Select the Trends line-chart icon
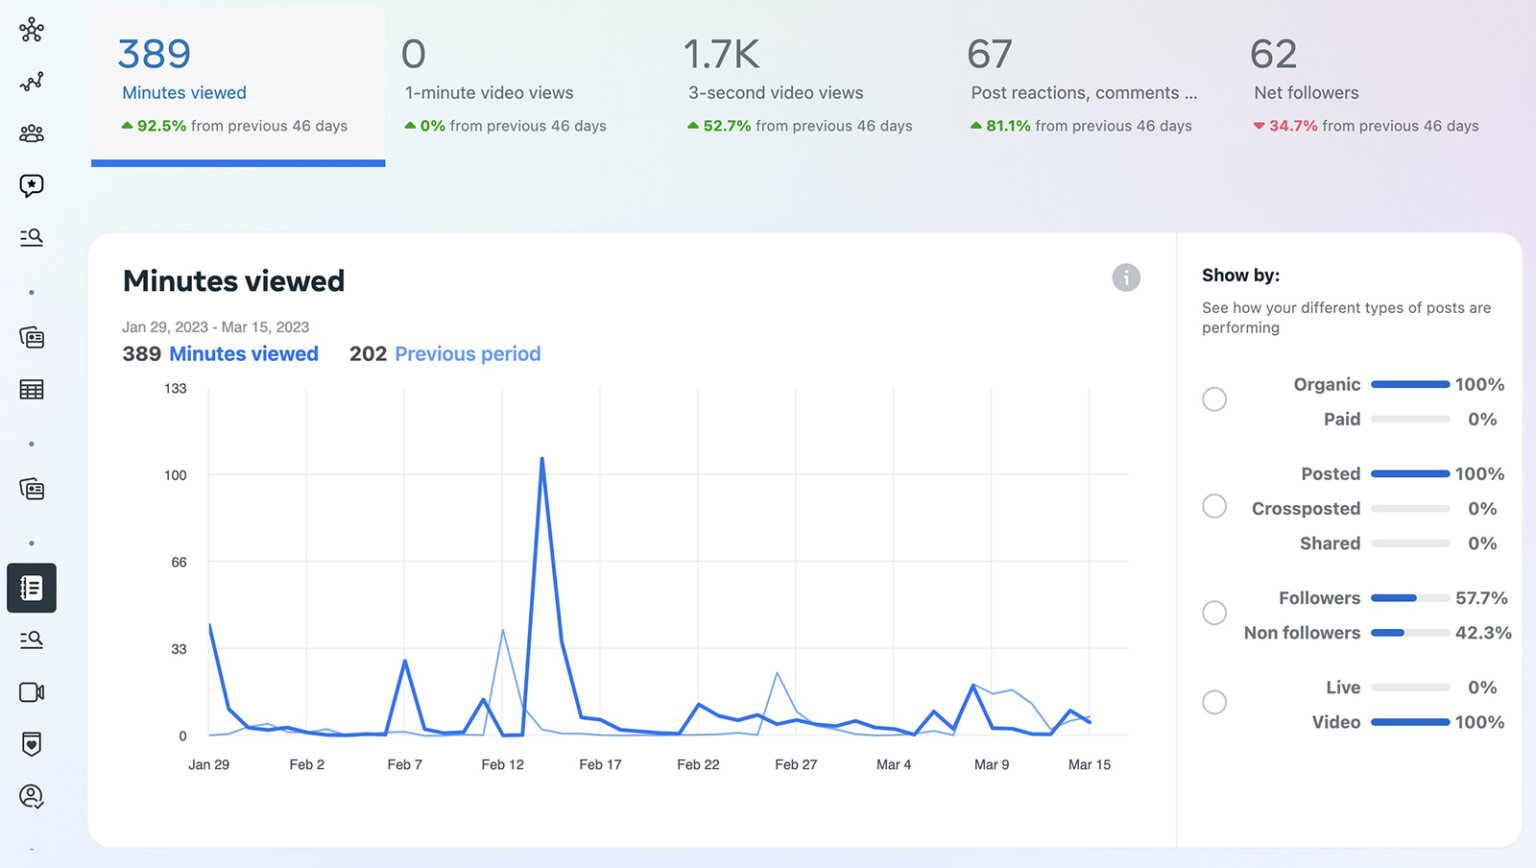1536x868 pixels. click(x=31, y=81)
